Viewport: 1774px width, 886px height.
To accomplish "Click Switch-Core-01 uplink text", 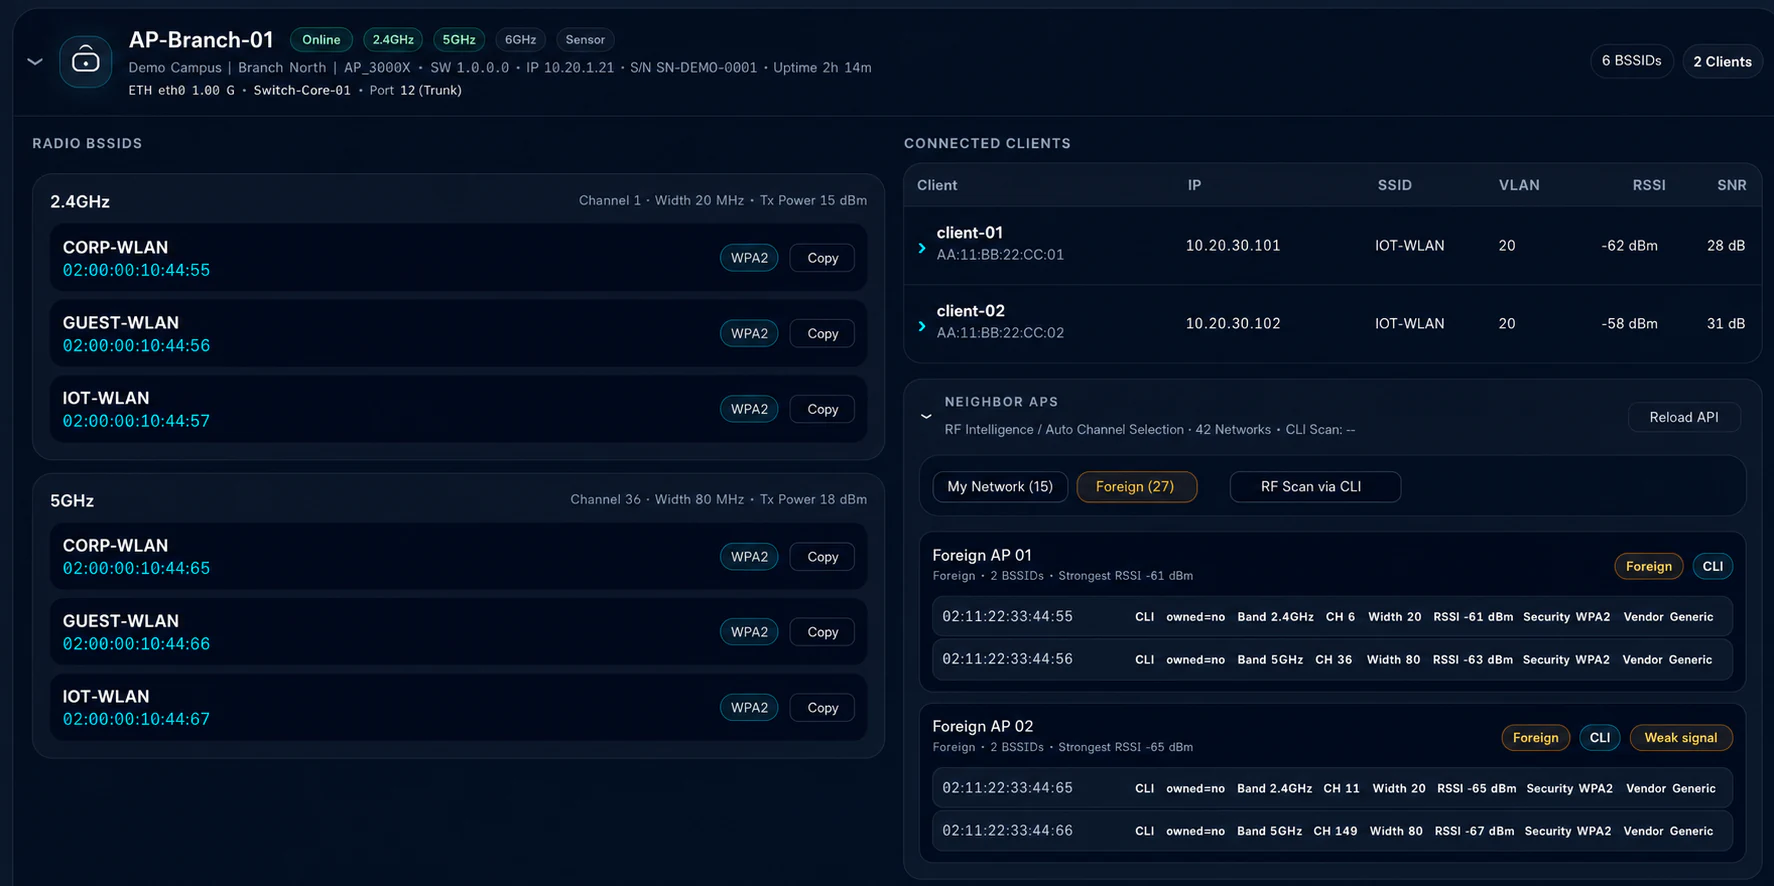I will (302, 90).
